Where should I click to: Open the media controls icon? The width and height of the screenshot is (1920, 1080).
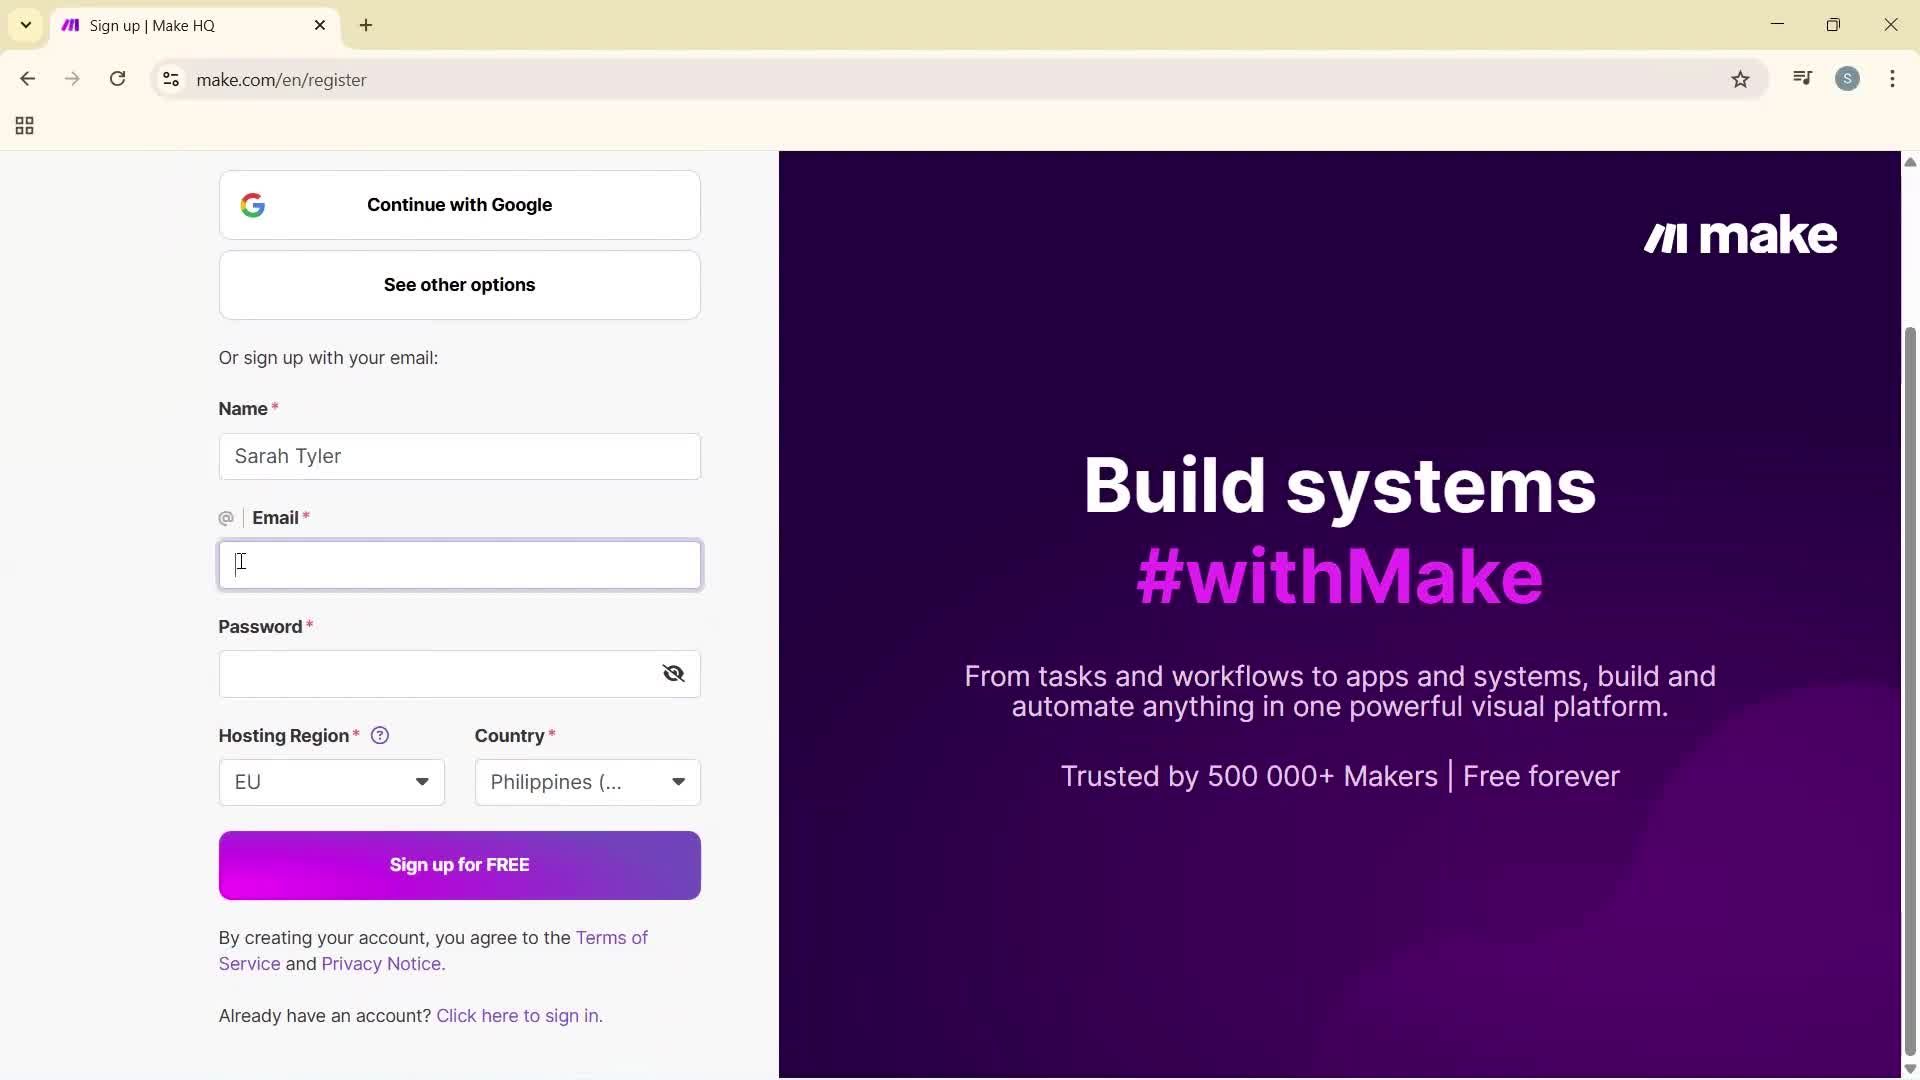[x=1802, y=79]
